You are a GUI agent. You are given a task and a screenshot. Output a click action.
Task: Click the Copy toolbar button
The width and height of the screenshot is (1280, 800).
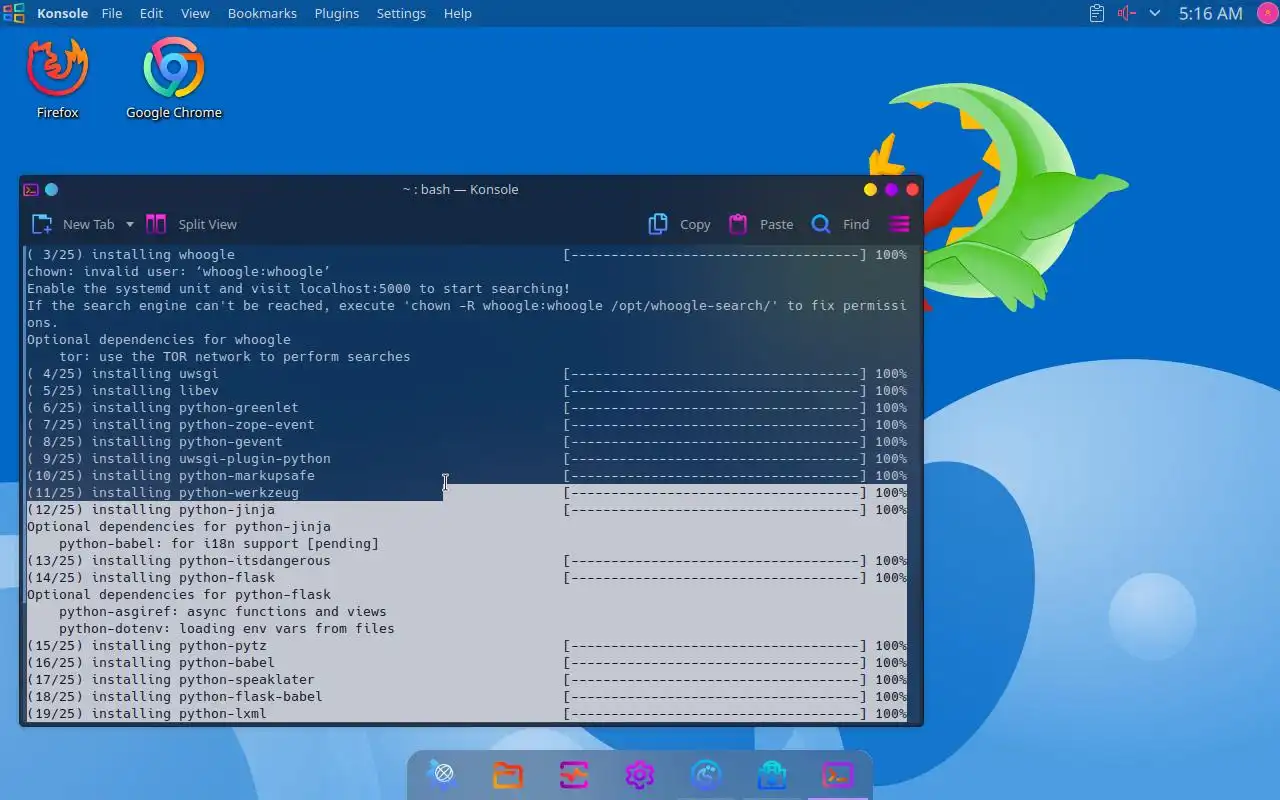[x=680, y=224]
